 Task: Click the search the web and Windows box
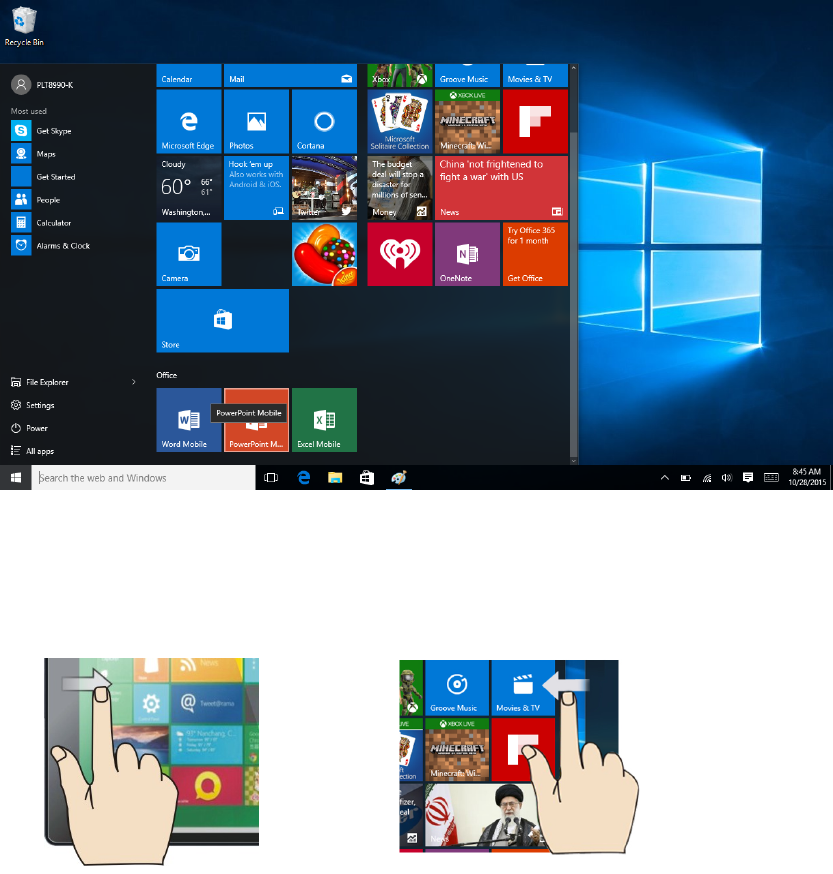tap(143, 478)
